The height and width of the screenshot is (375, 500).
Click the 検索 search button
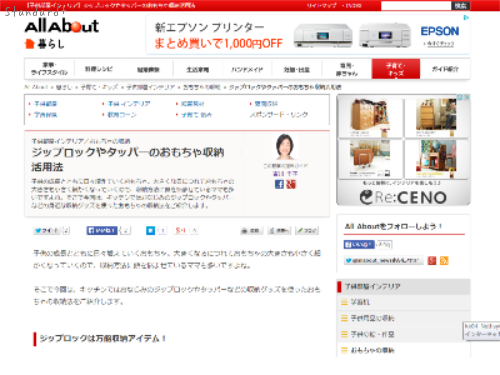tap(460, 6)
